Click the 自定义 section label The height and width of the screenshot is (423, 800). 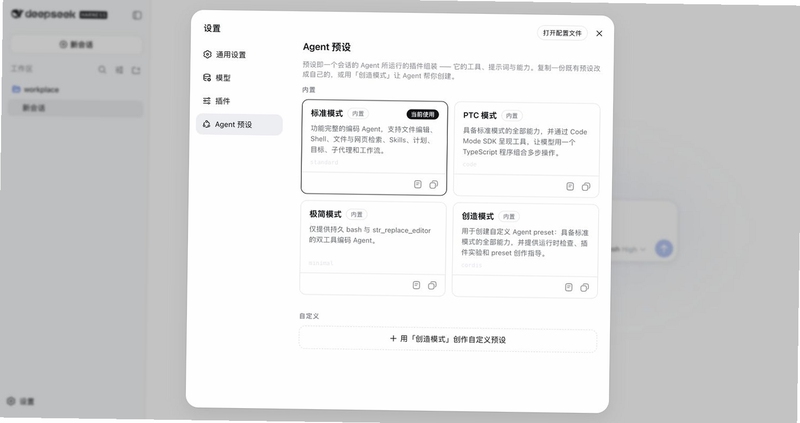(x=309, y=316)
